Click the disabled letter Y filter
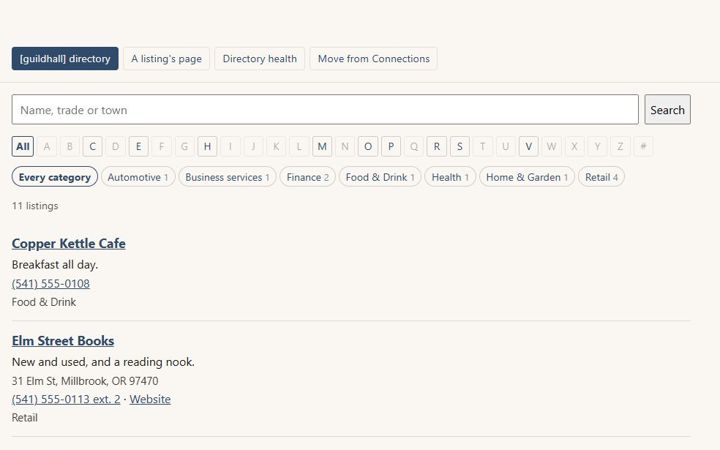 [597, 146]
